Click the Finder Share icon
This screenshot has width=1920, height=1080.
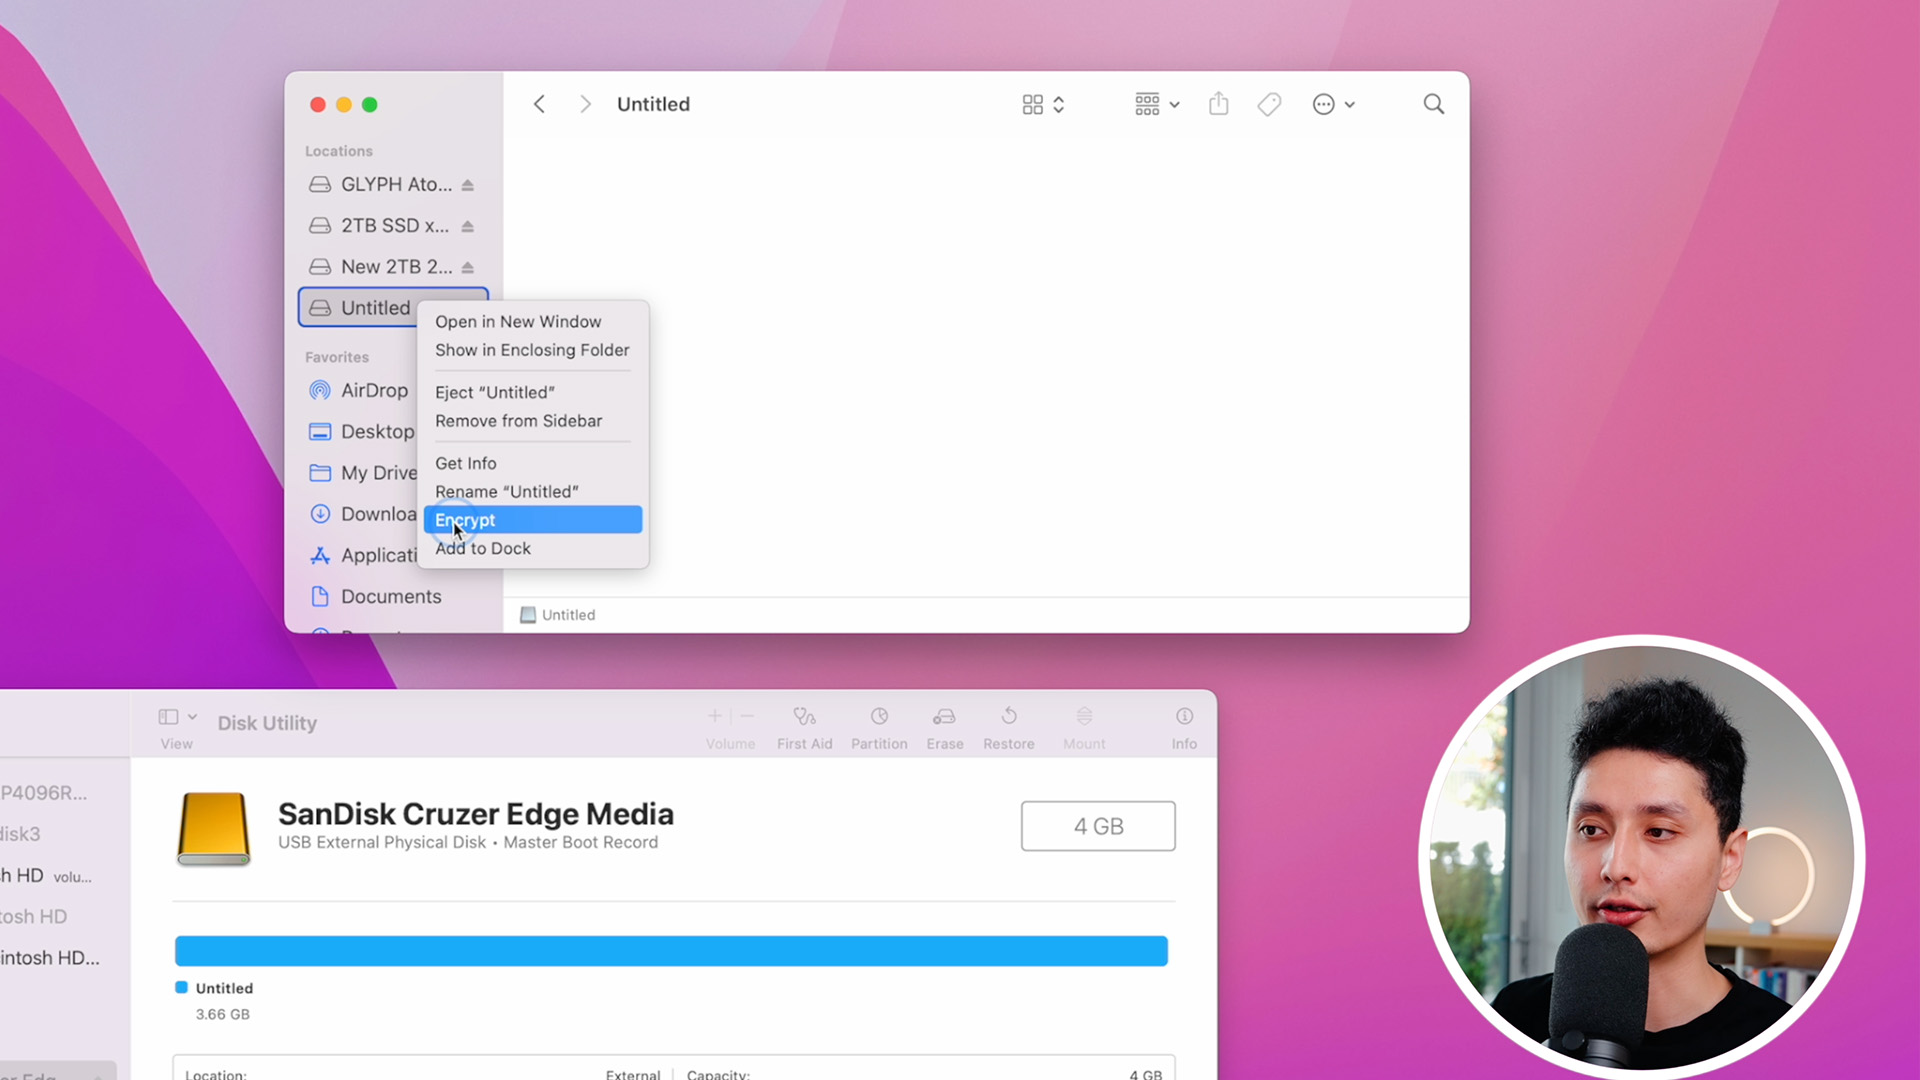[x=1218, y=104]
